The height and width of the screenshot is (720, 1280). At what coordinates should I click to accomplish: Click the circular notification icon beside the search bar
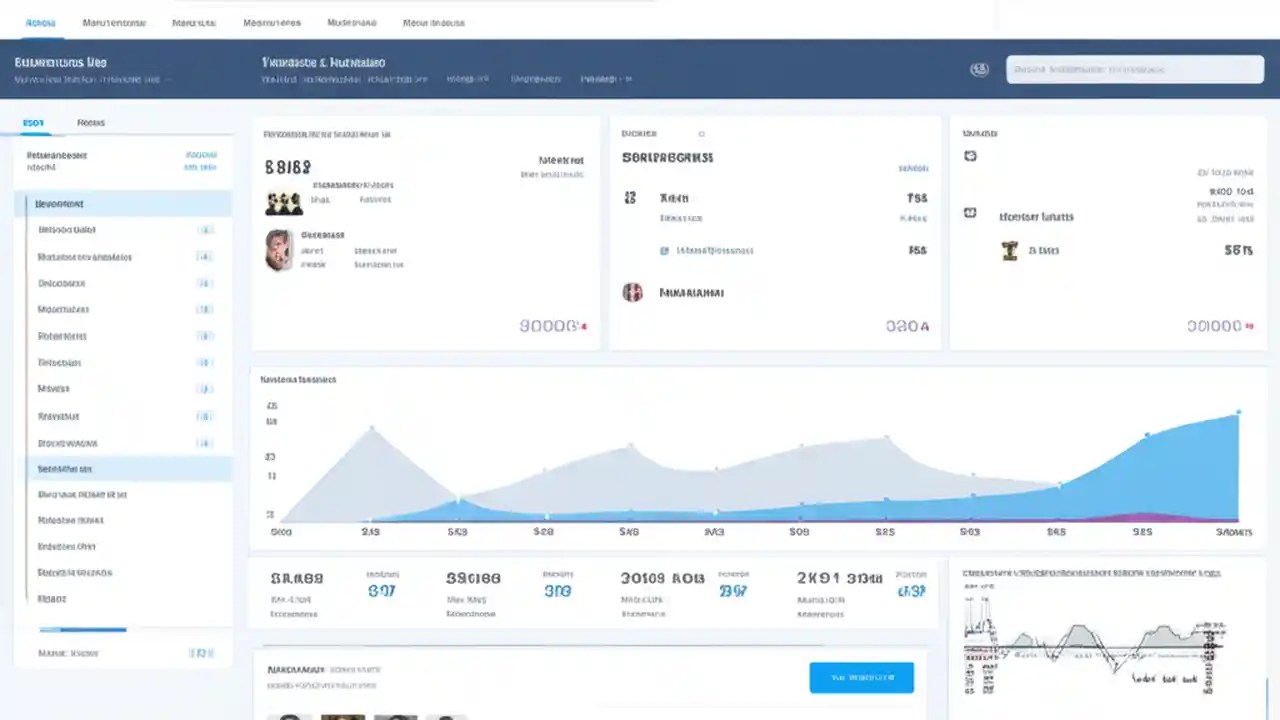979,69
